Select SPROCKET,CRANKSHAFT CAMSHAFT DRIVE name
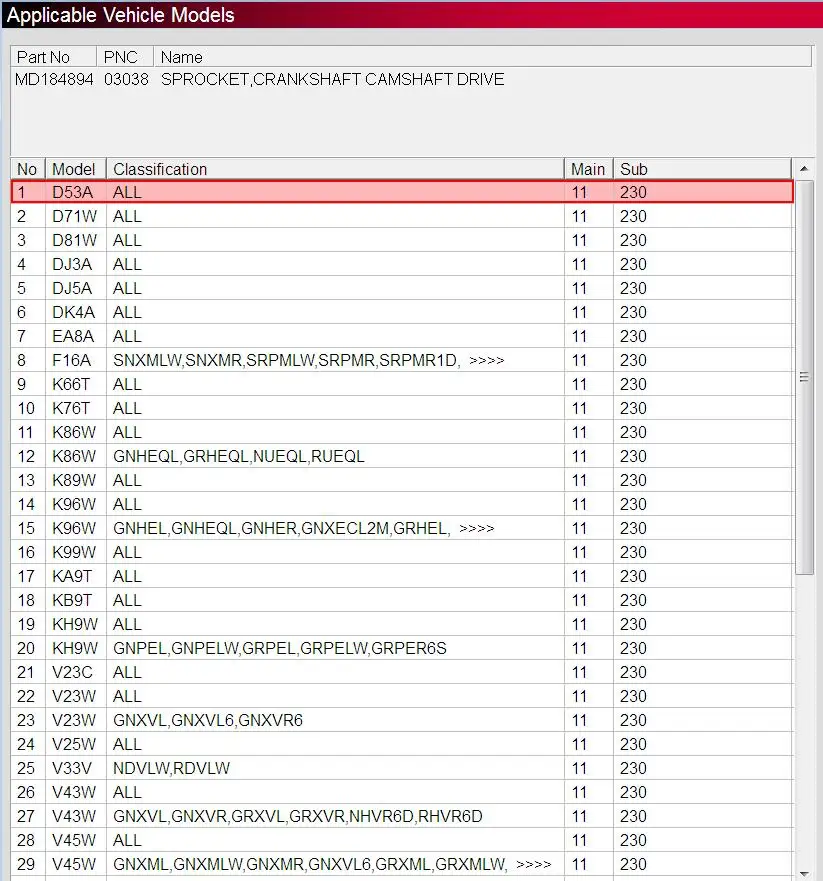This screenshot has height=881, width=823. (333, 79)
